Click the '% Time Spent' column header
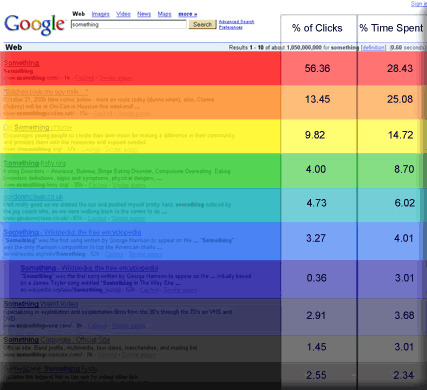427x390 pixels. coord(391,28)
